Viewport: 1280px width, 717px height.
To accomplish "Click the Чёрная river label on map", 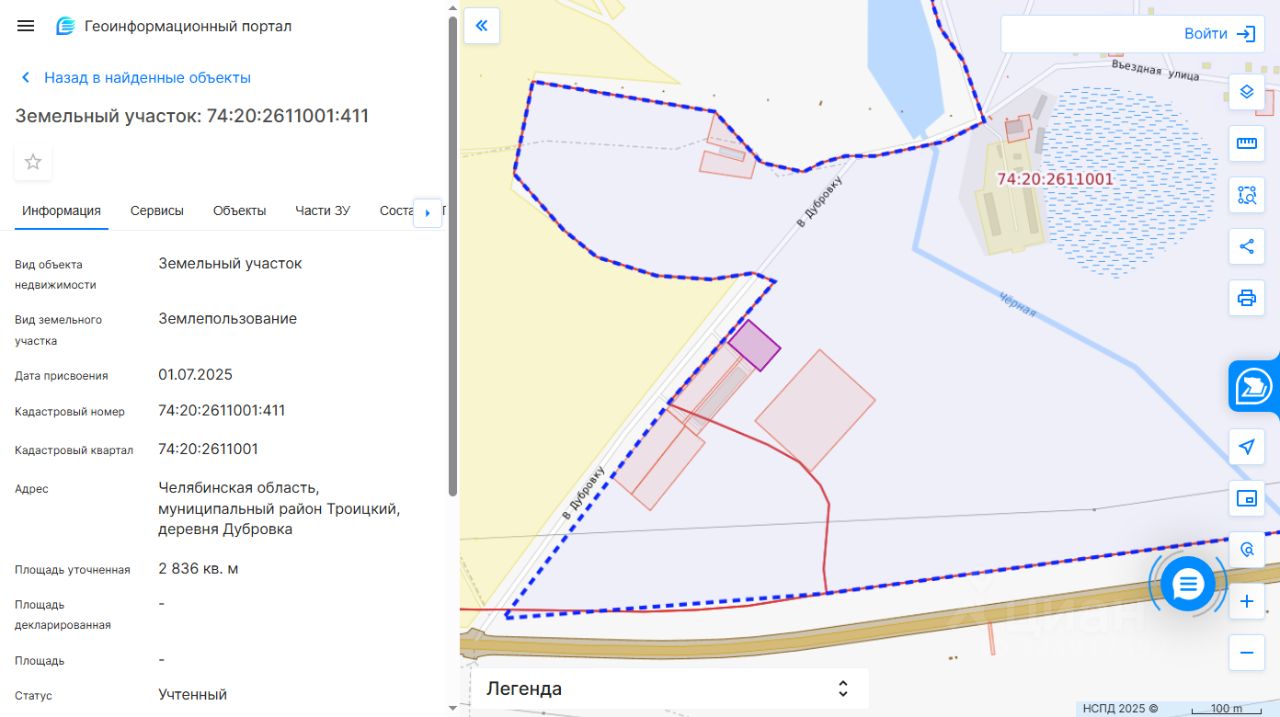I will pos(1018,304).
